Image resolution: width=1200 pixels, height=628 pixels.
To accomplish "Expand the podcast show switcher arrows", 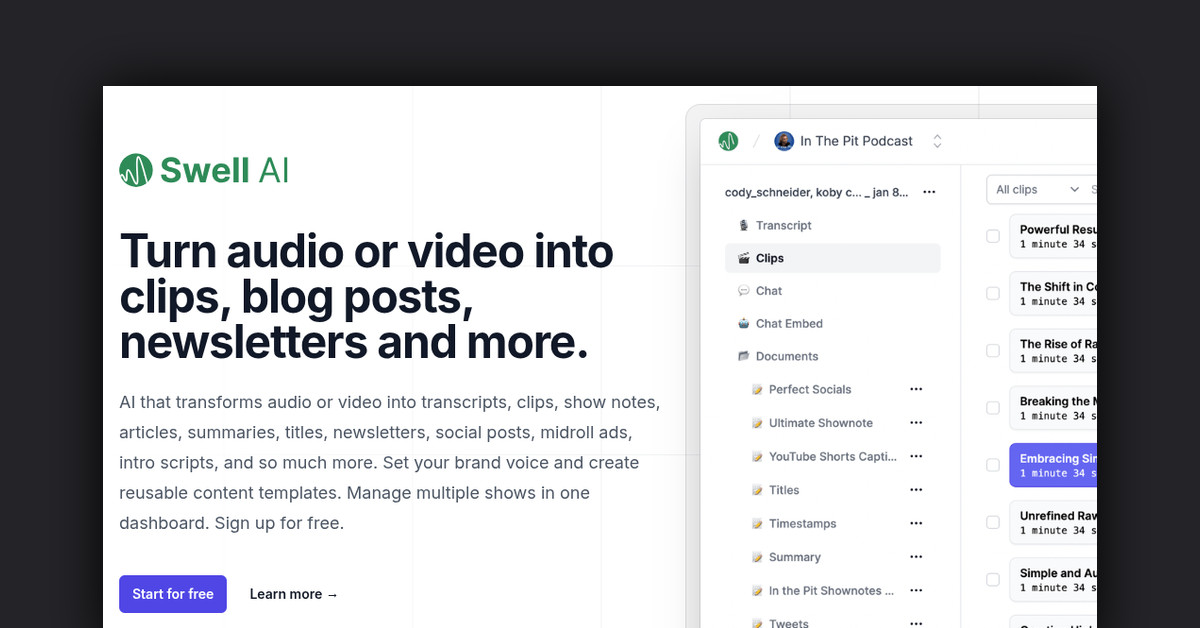I will [937, 141].
